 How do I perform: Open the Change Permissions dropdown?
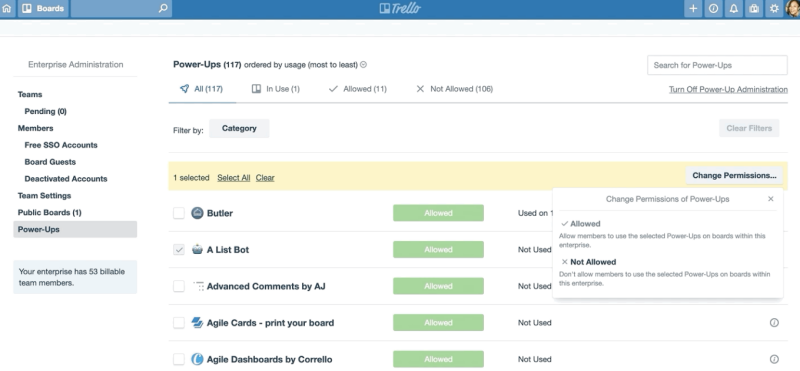click(734, 176)
